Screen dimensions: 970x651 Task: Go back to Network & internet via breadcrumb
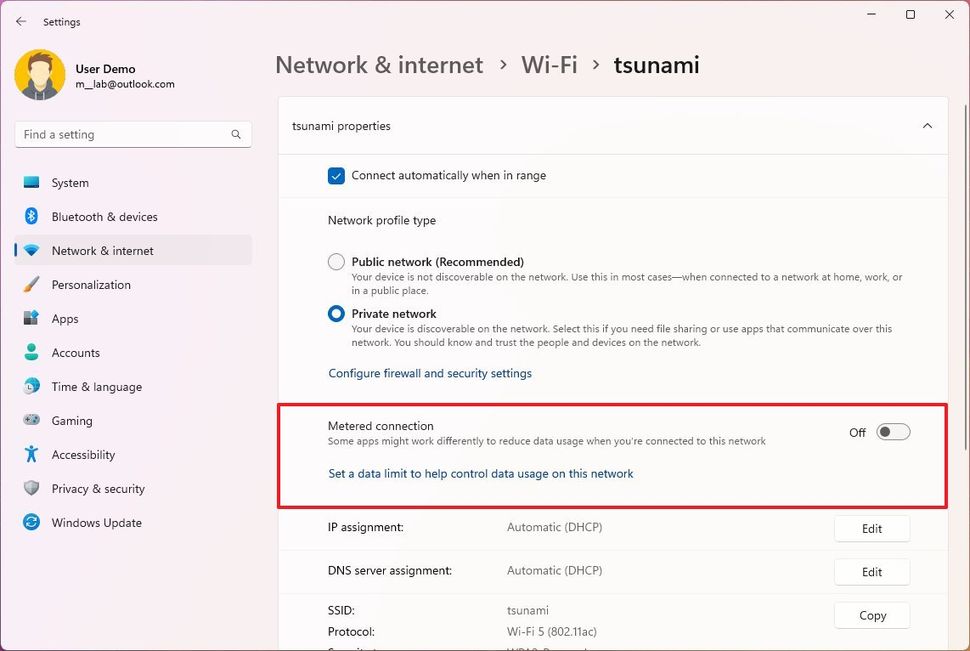click(x=379, y=64)
